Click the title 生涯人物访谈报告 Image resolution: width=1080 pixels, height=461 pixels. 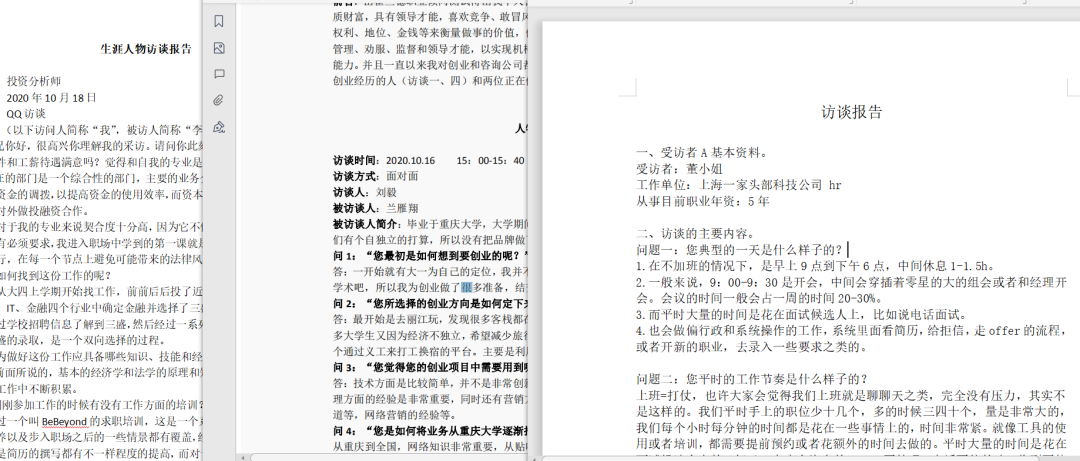(x=146, y=48)
